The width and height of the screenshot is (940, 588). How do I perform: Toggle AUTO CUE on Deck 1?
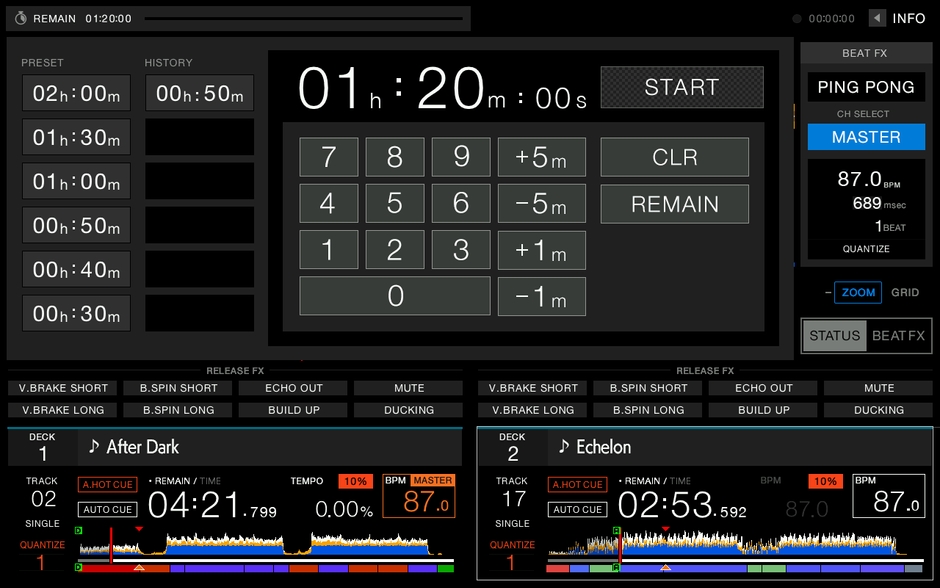click(x=107, y=508)
